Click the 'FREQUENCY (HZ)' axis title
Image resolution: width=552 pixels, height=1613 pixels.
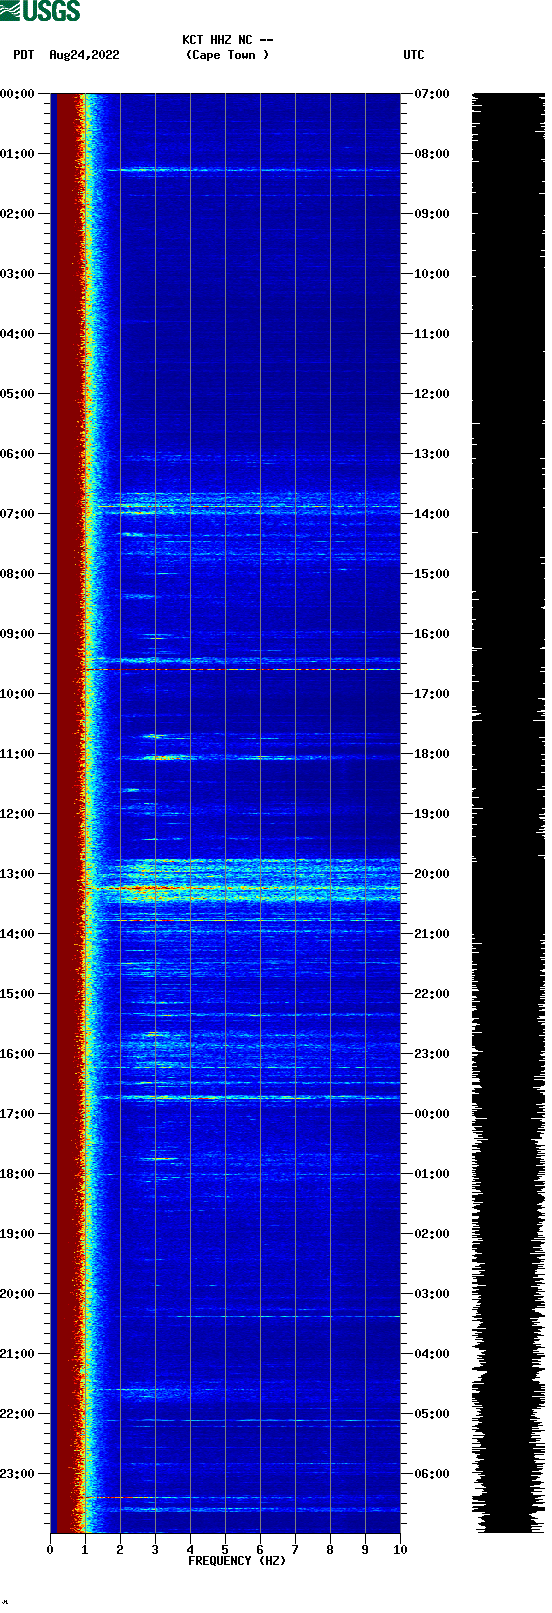237,1561
